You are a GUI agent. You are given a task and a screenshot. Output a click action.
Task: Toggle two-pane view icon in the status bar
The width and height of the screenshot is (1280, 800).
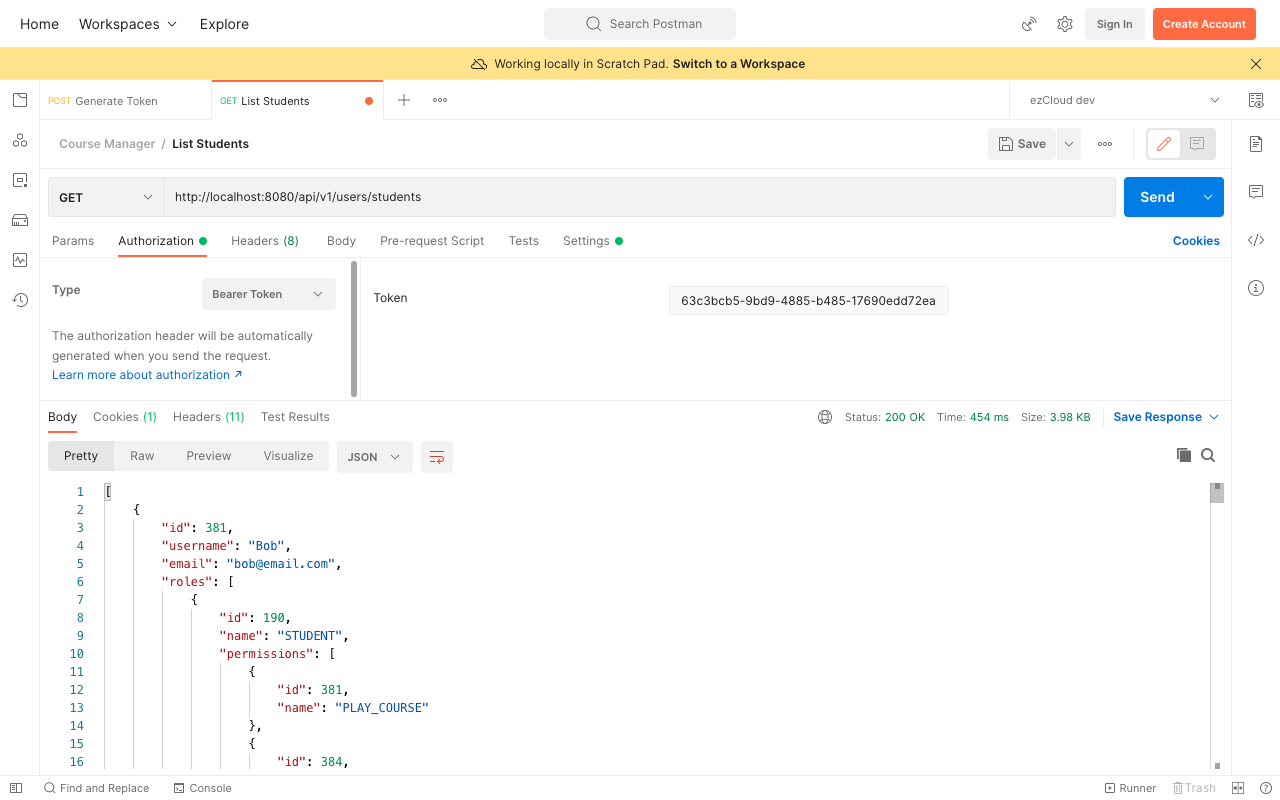pyautogui.click(x=1238, y=788)
